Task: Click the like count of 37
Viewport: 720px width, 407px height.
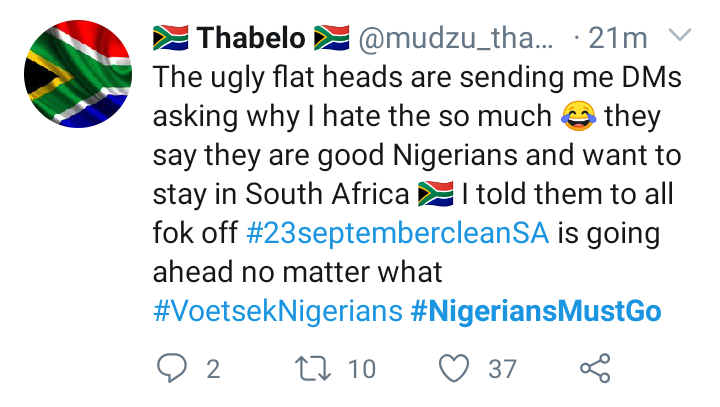Action: pyautogui.click(x=502, y=370)
